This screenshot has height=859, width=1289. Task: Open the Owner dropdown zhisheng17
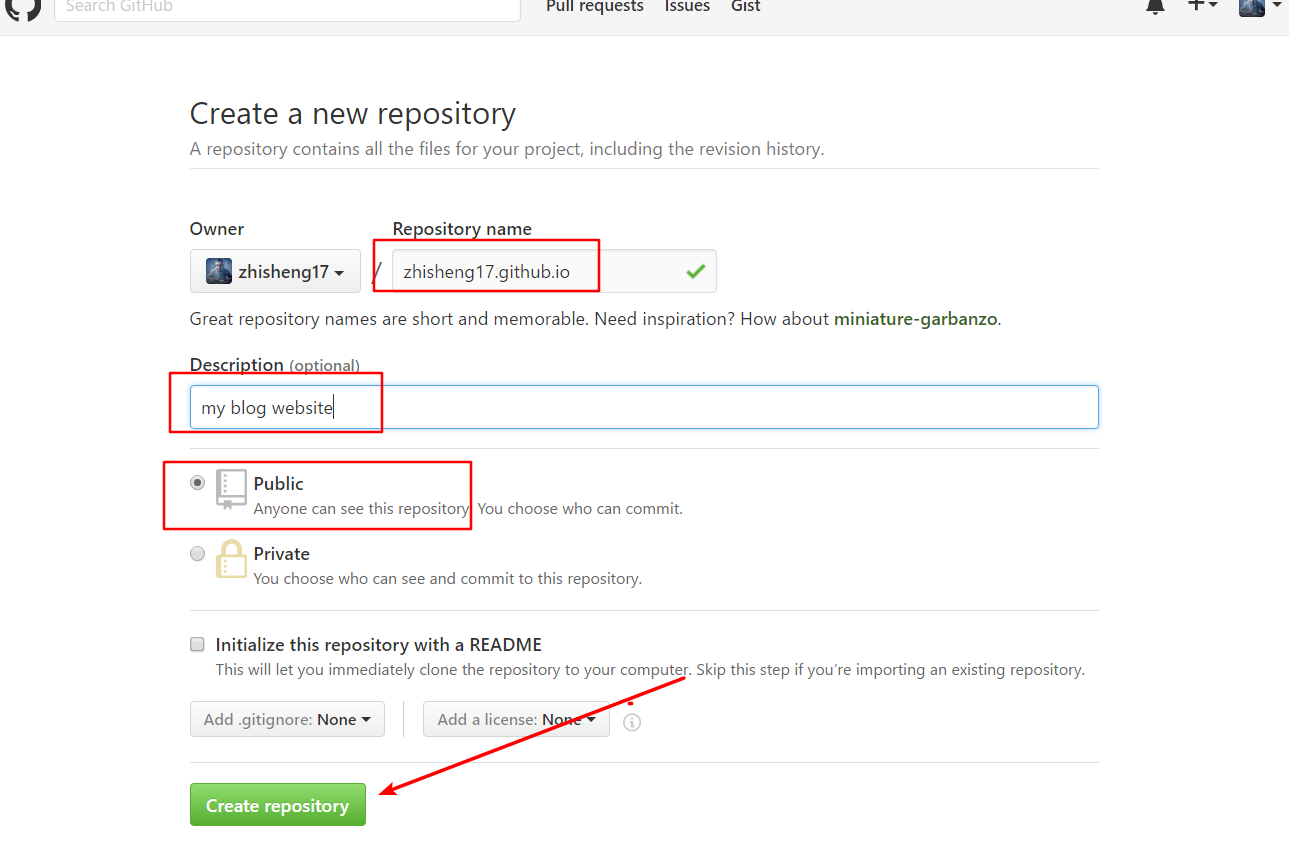point(275,271)
